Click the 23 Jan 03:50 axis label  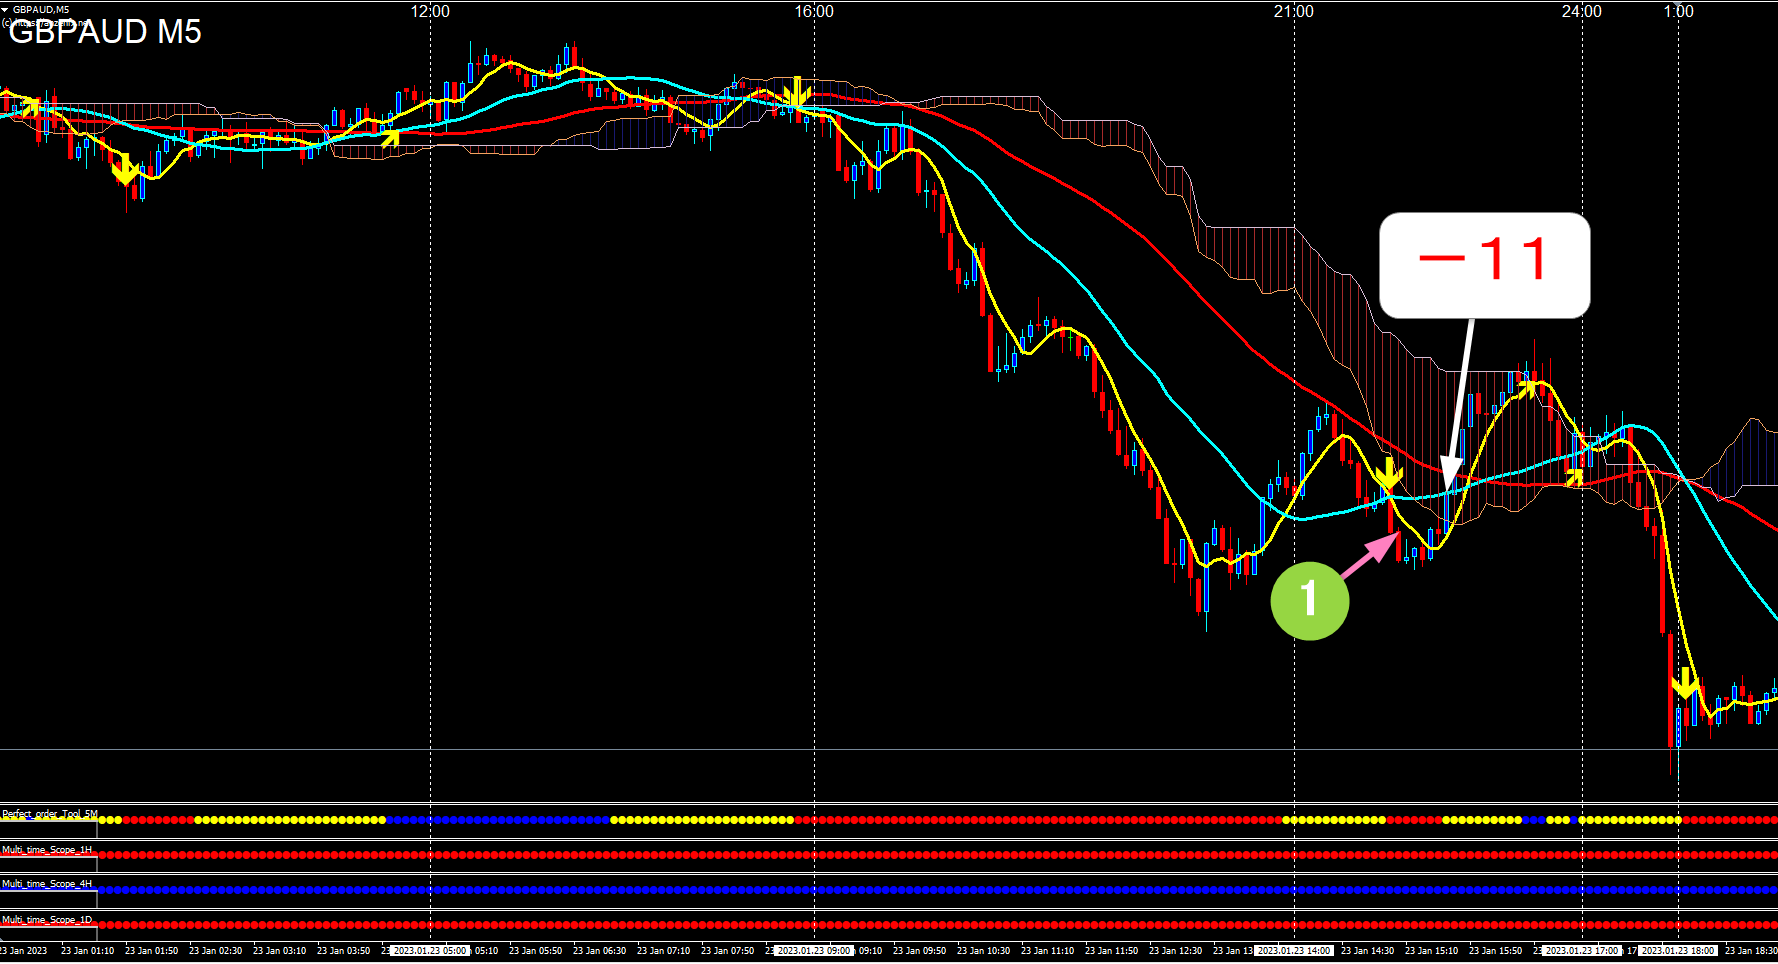pos(343,951)
